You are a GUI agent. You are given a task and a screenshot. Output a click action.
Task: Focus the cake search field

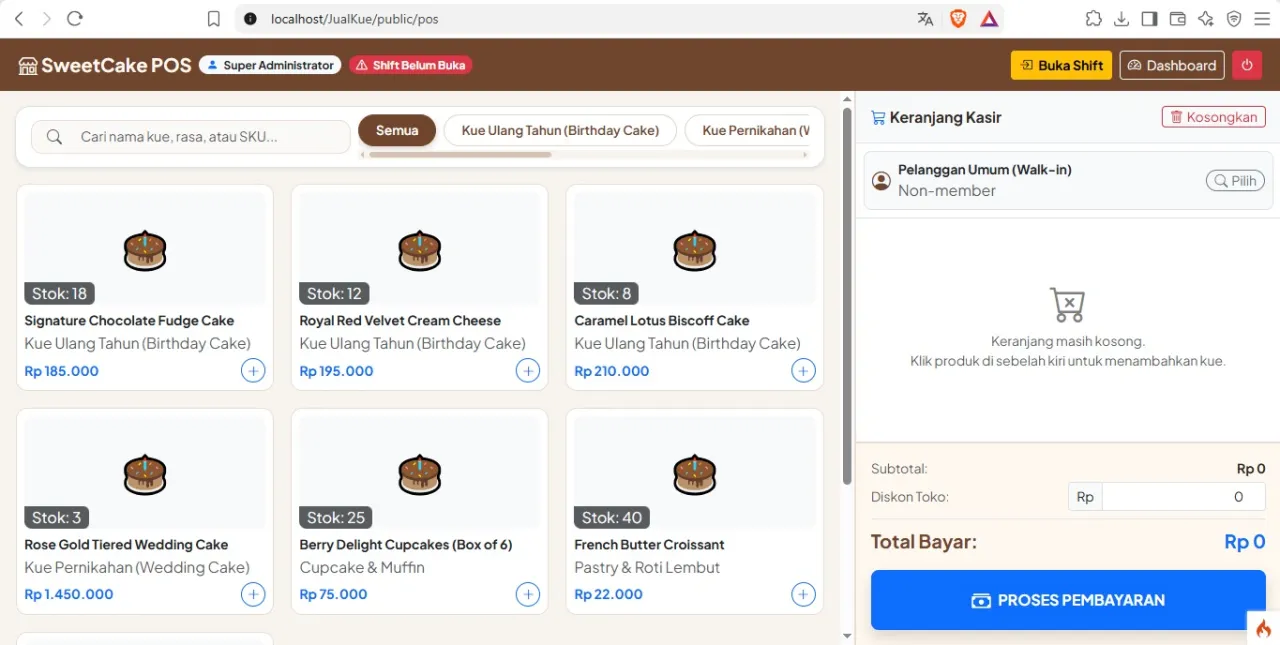(x=191, y=137)
